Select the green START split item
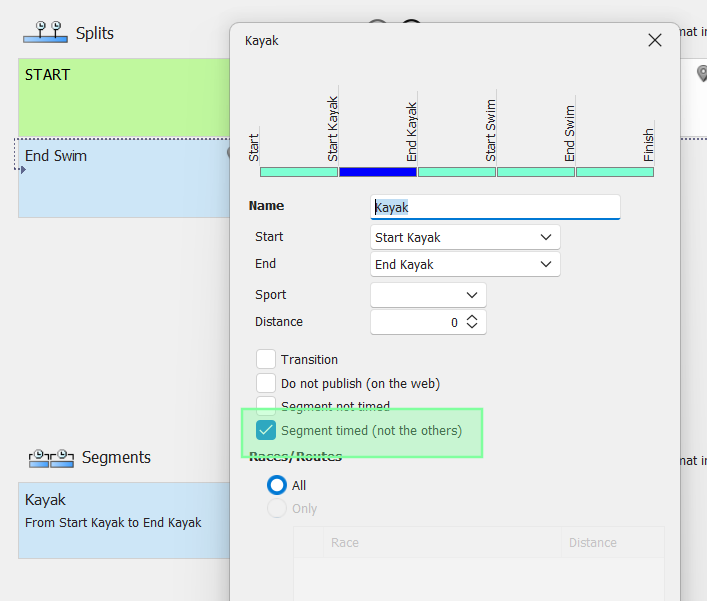 (125, 98)
